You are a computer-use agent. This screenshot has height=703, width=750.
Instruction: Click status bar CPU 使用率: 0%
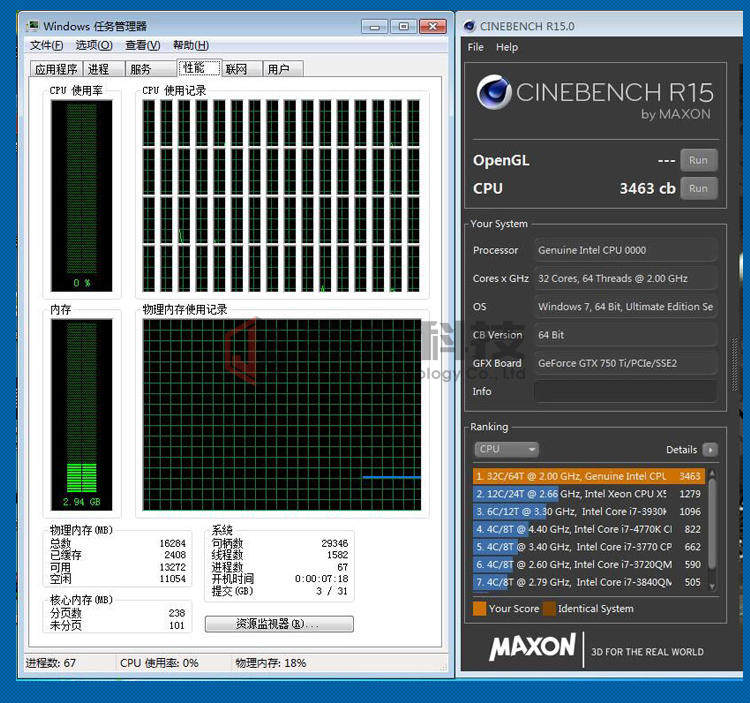pyautogui.click(x=159, y=663)
